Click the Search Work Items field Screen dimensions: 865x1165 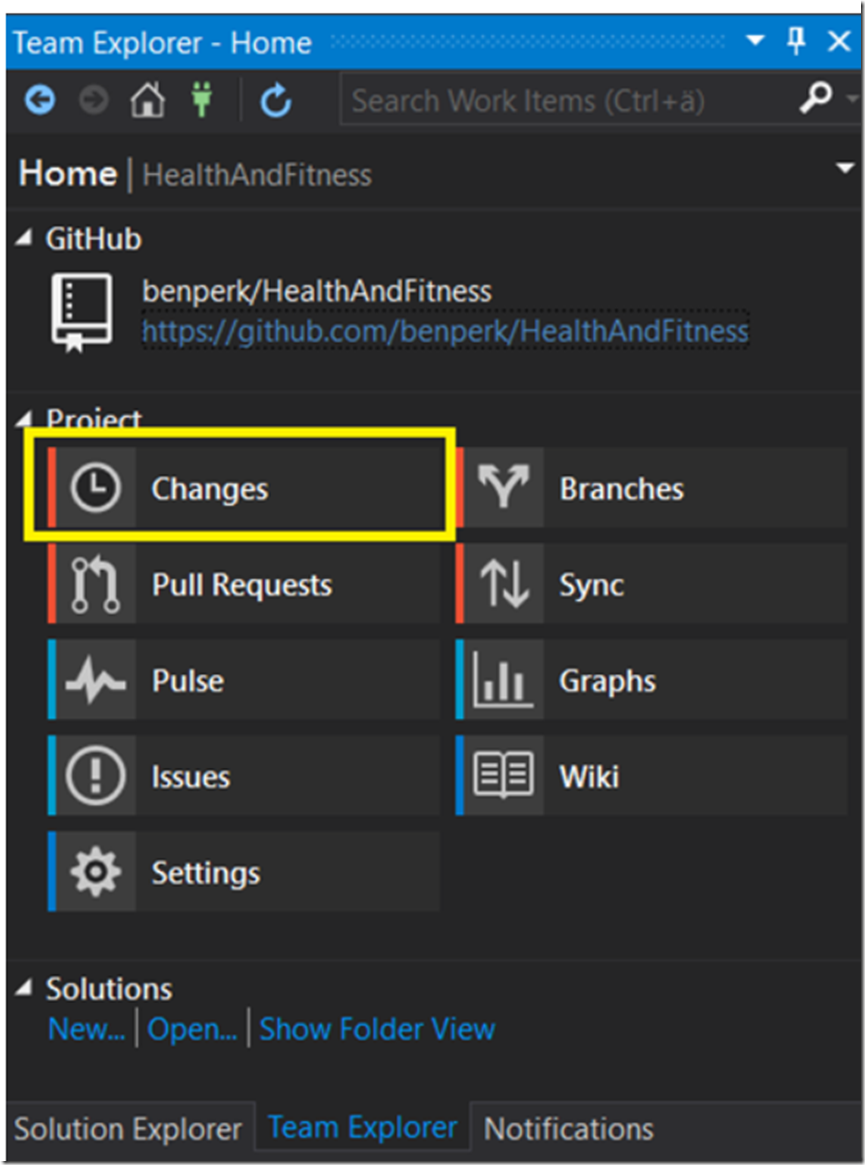565,100
